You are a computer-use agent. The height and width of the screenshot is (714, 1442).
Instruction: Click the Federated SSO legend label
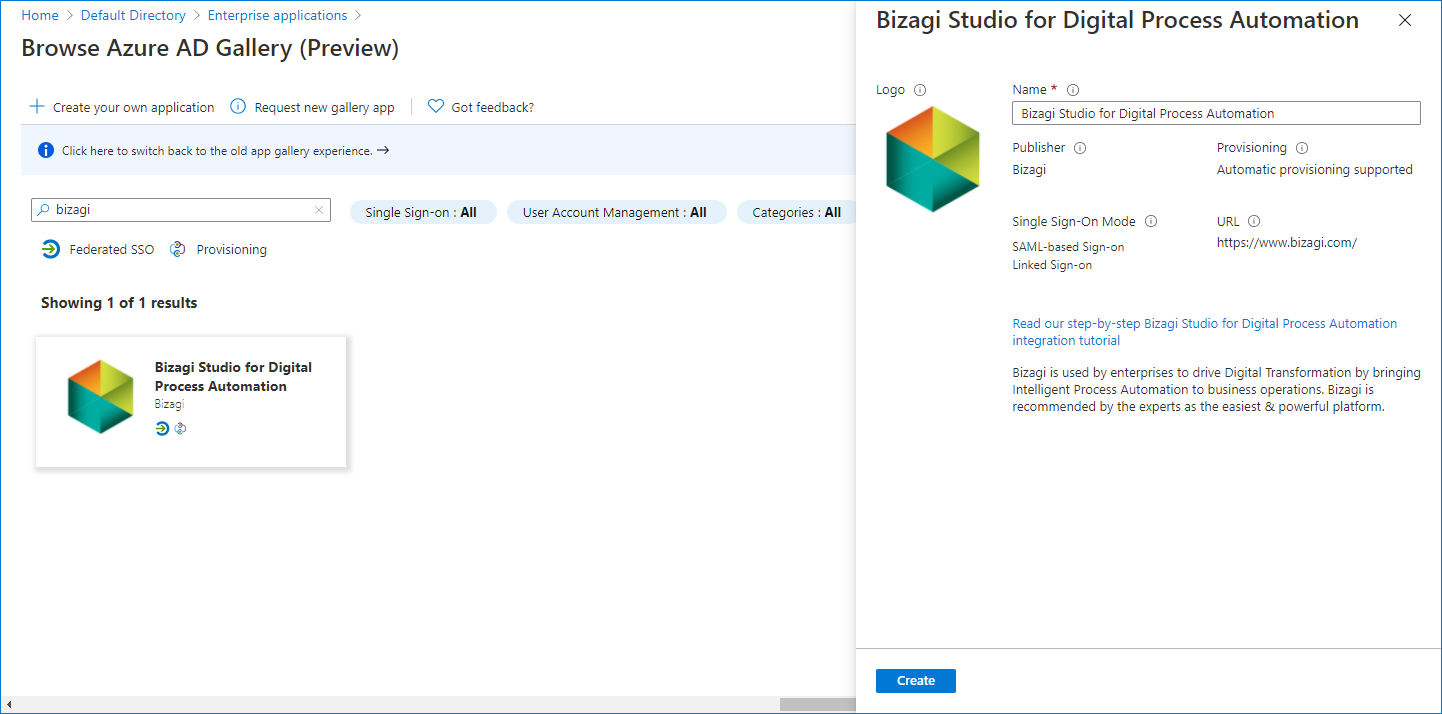(112, 250)
